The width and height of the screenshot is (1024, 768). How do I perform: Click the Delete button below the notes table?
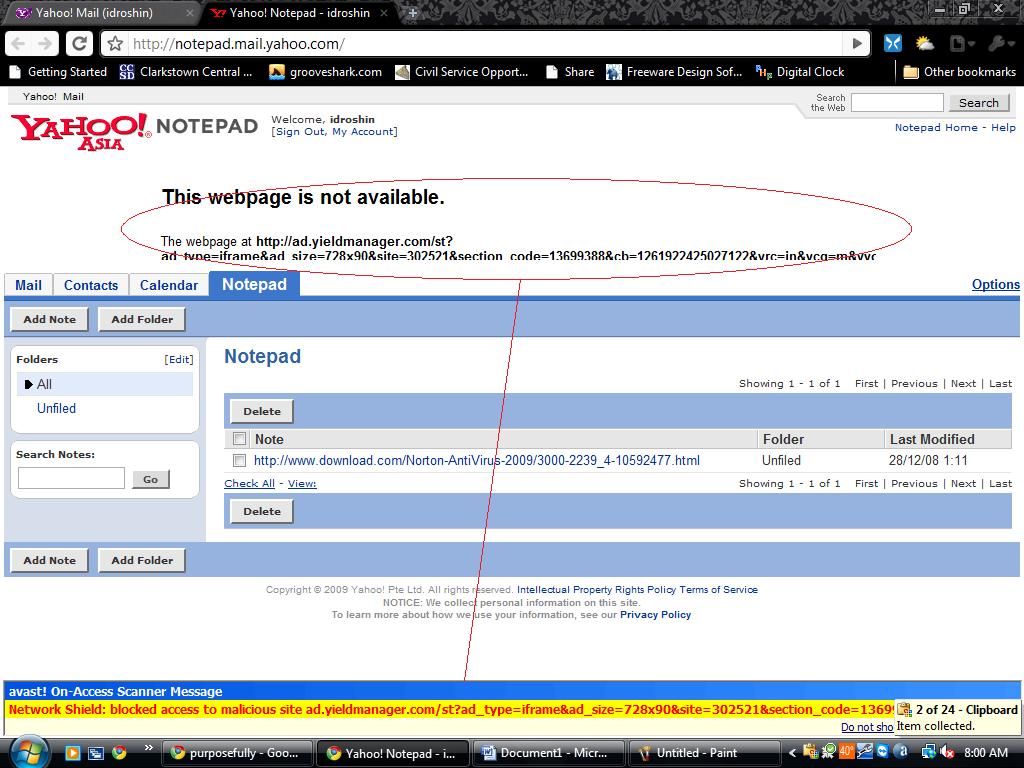click(x=262, y=511)
